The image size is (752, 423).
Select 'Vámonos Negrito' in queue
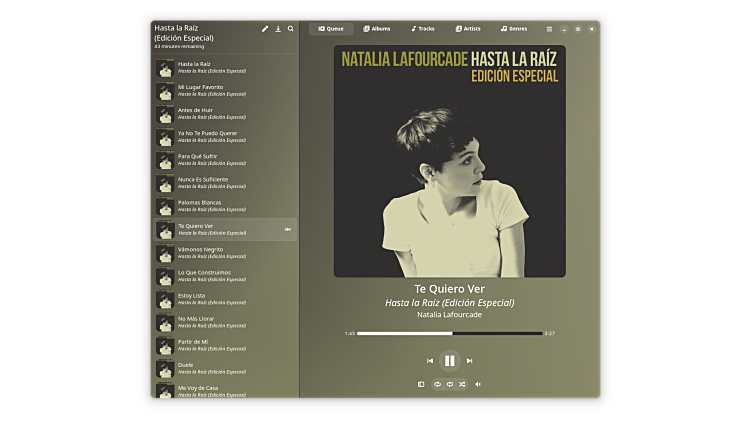[x=225, y=253]
